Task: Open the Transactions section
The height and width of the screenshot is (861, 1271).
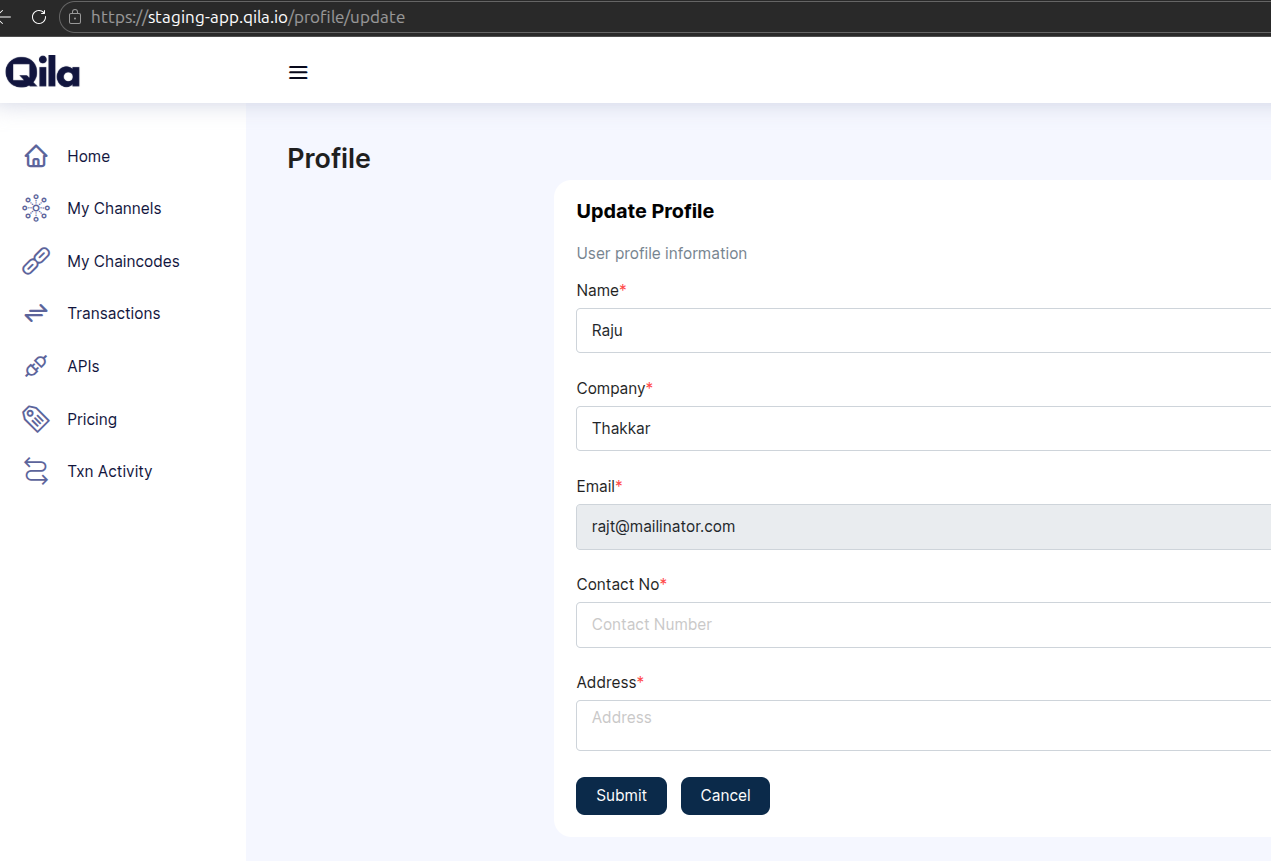Action: (113, 313)
